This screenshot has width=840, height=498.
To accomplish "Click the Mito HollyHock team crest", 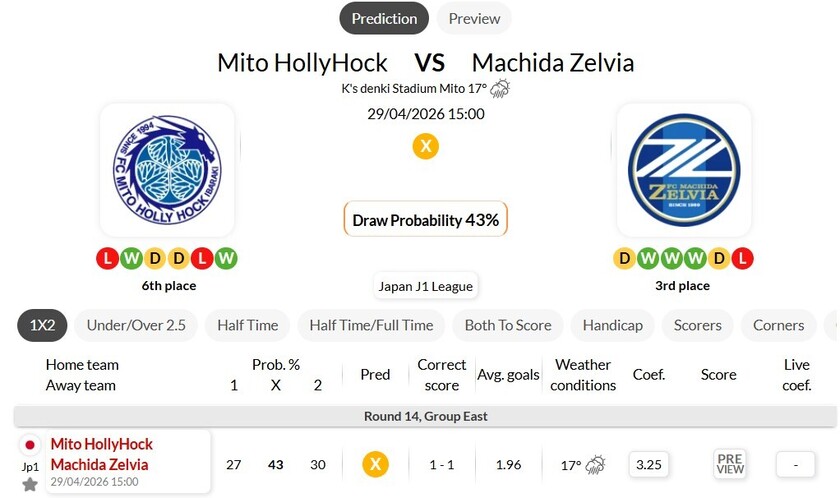I will tap(167, 171).
